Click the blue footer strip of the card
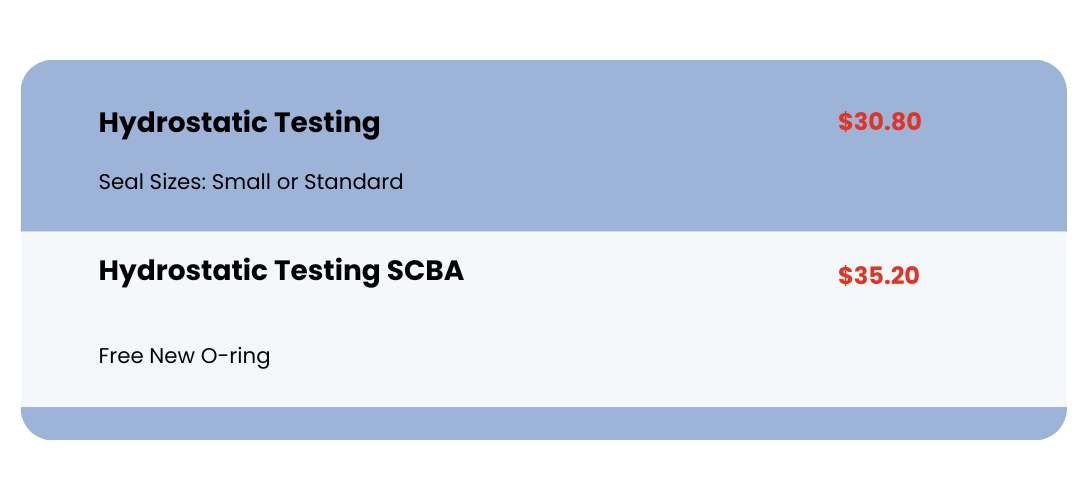The image size is (1080, 500). (x=543, y=423)
